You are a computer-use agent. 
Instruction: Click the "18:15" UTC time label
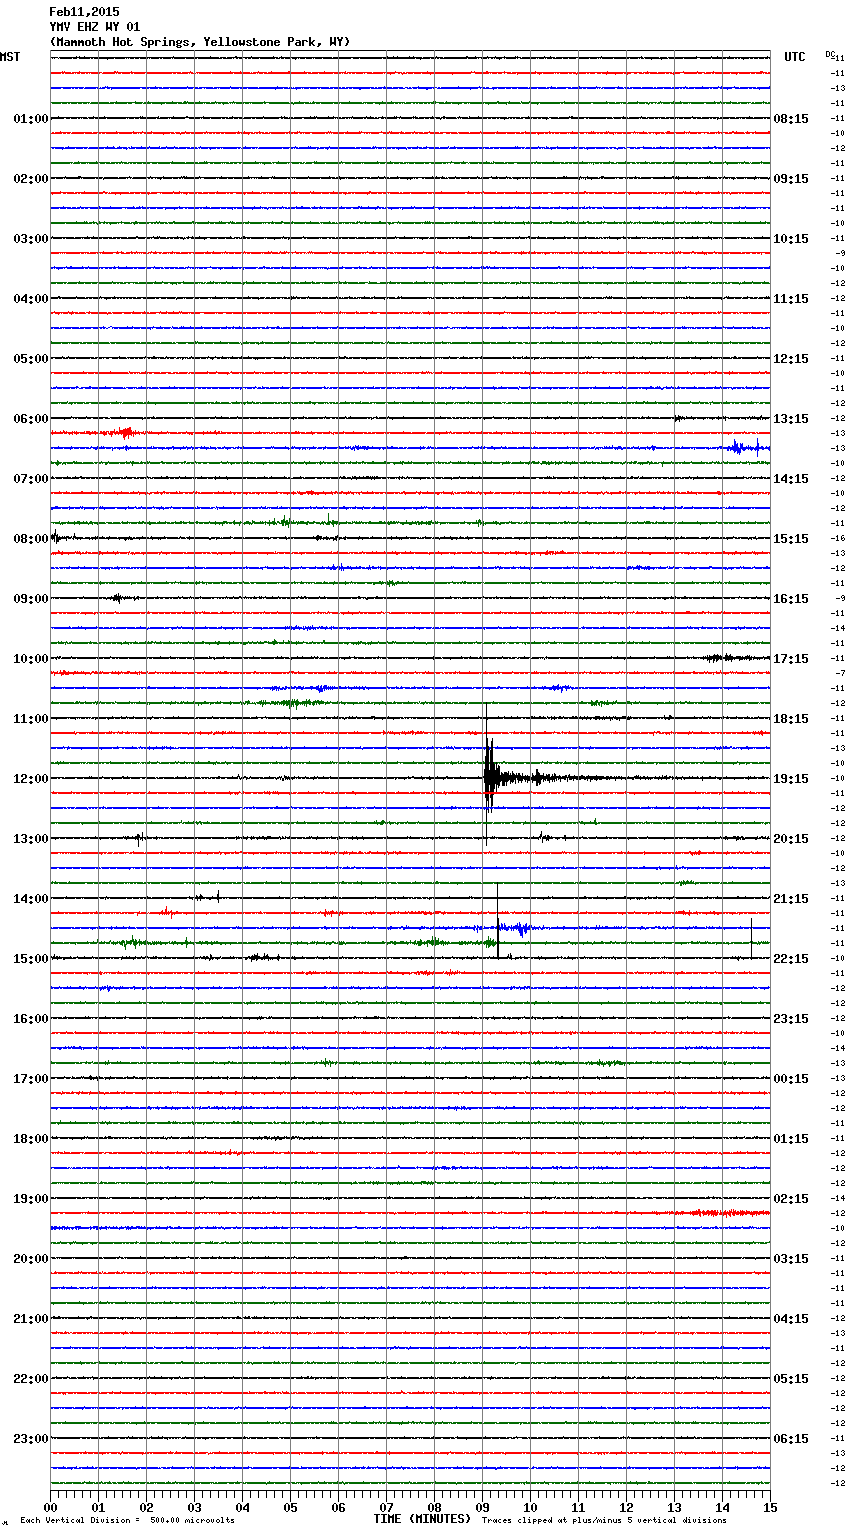(791, 719)
